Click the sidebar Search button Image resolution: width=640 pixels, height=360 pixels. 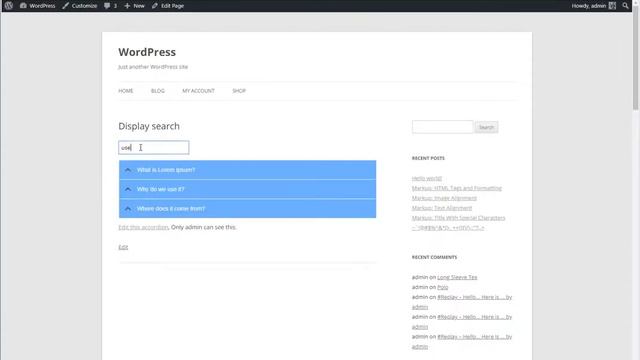[486, 127]
